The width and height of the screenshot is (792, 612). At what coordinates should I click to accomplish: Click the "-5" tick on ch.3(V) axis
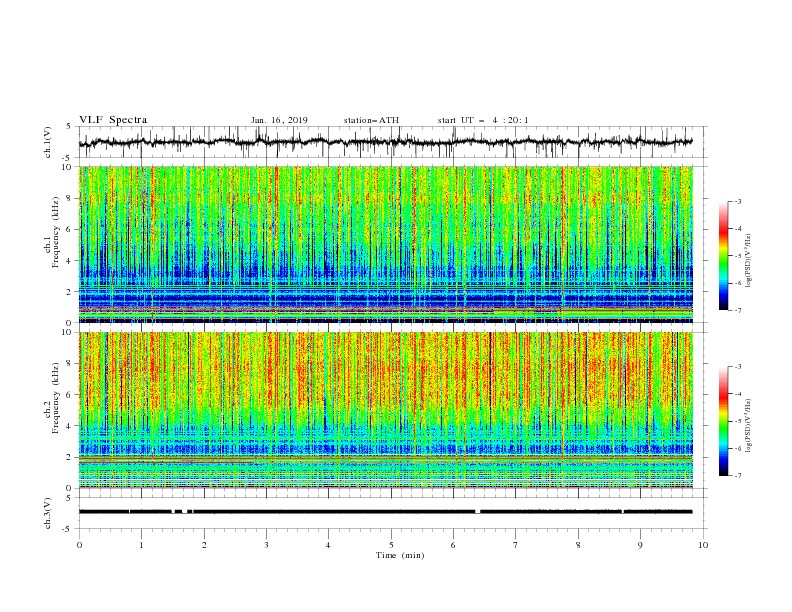click(x=68, y=529)
